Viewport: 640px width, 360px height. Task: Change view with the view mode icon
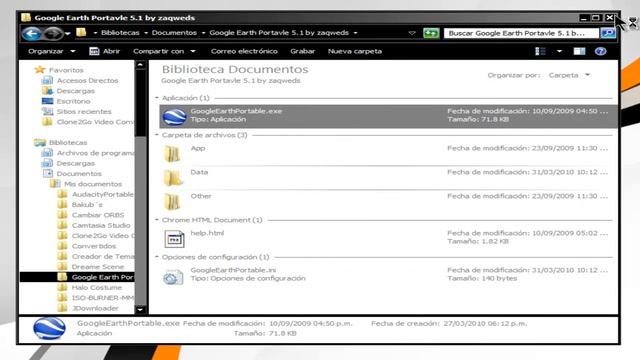pyautogui.click(x=540, y=51)
